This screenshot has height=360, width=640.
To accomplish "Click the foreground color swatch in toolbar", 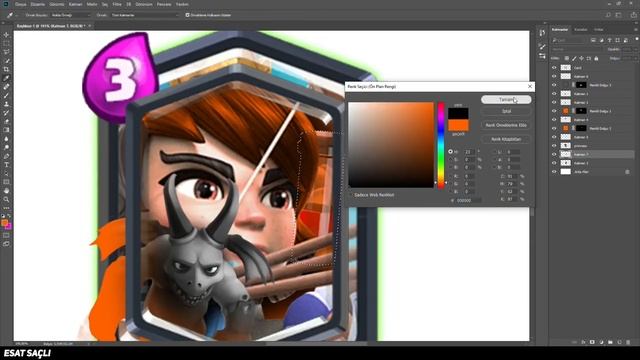I will click(x=4, y=222).
